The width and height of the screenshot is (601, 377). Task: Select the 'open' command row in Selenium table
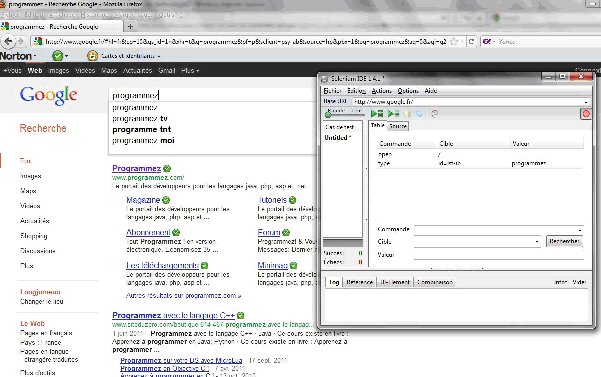479,154
